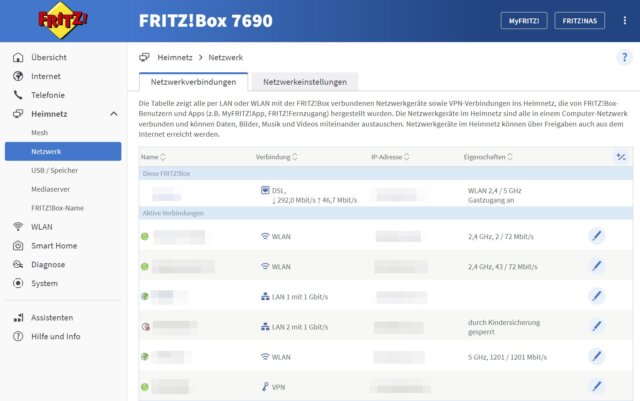The height and width of the screenshot is (401, 640).
Task: Switch to the Netzwerkeinstellungen tab
Action: click(x=305, y=82)
